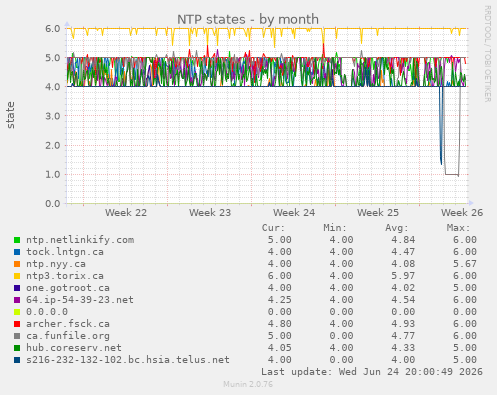Click the Avg: column header
The width and height of the screenshot is (497, 395).
[397, 228]
